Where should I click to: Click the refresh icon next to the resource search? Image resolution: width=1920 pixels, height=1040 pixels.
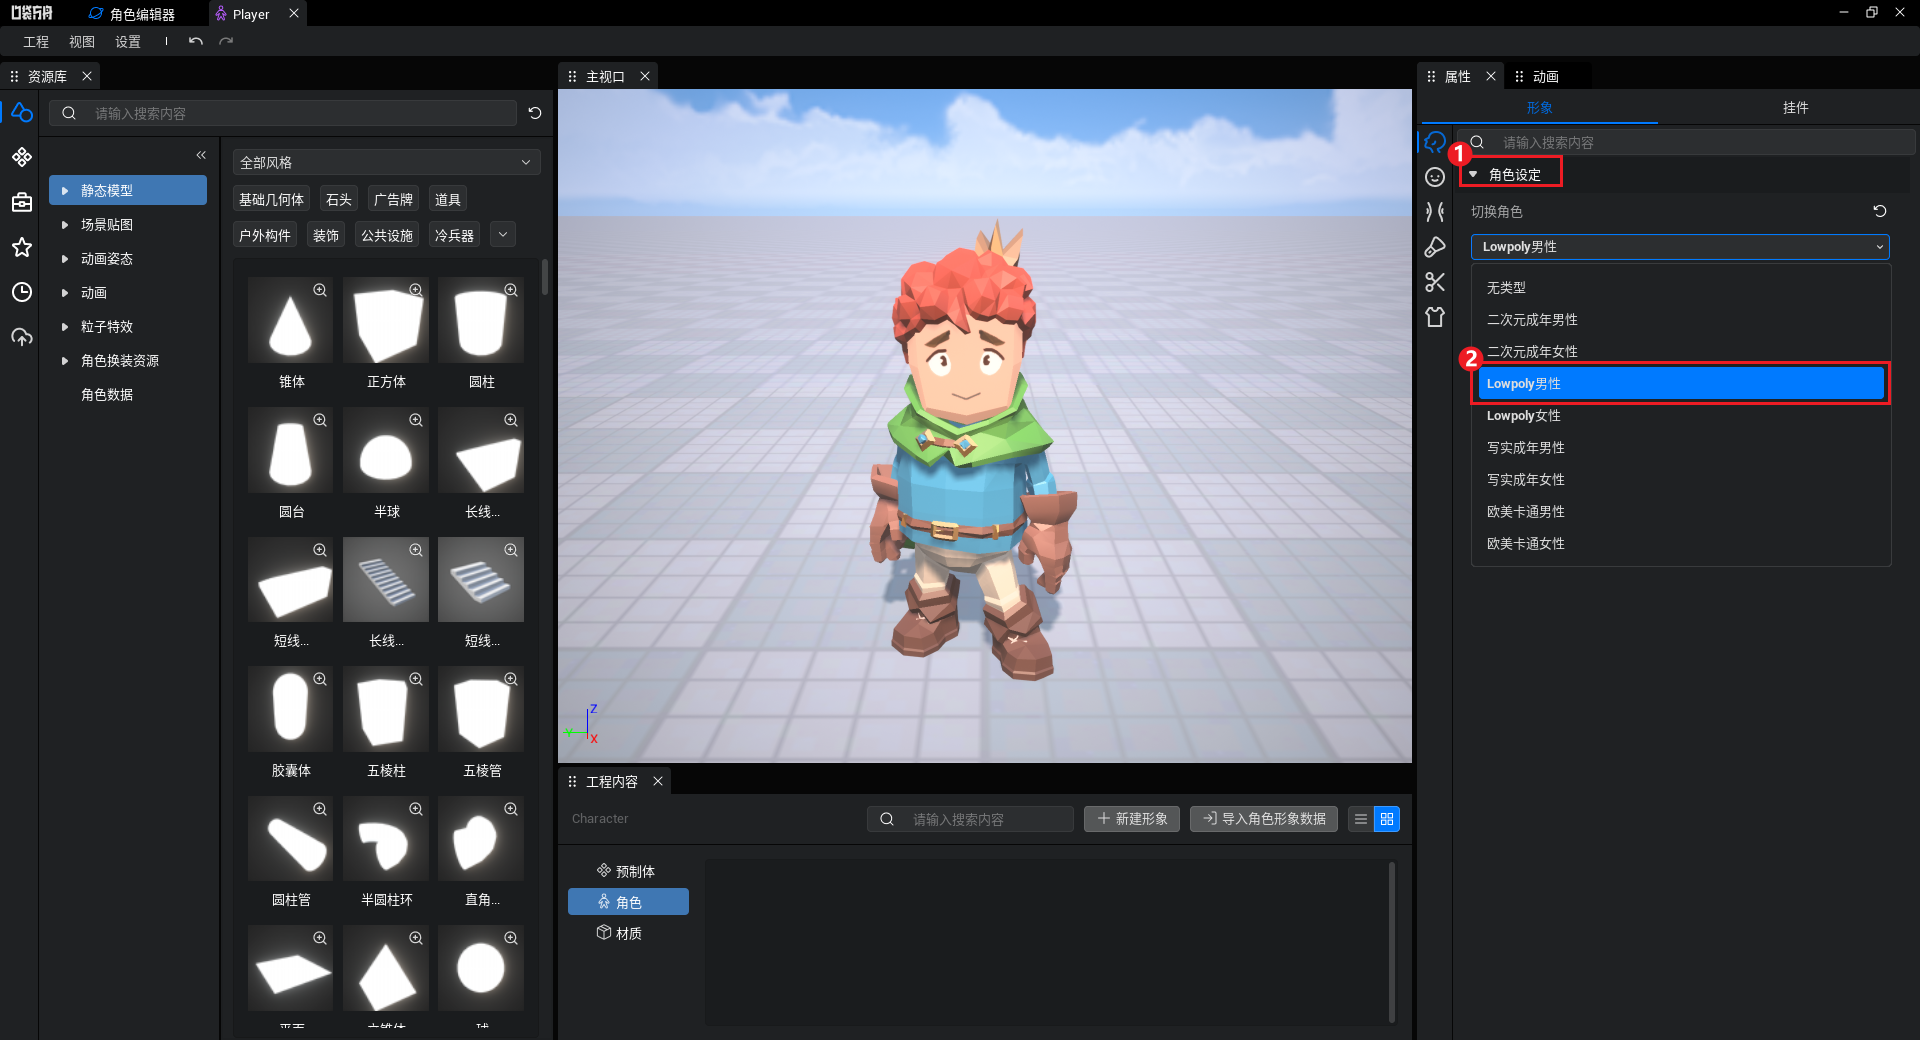click(535, 113)
